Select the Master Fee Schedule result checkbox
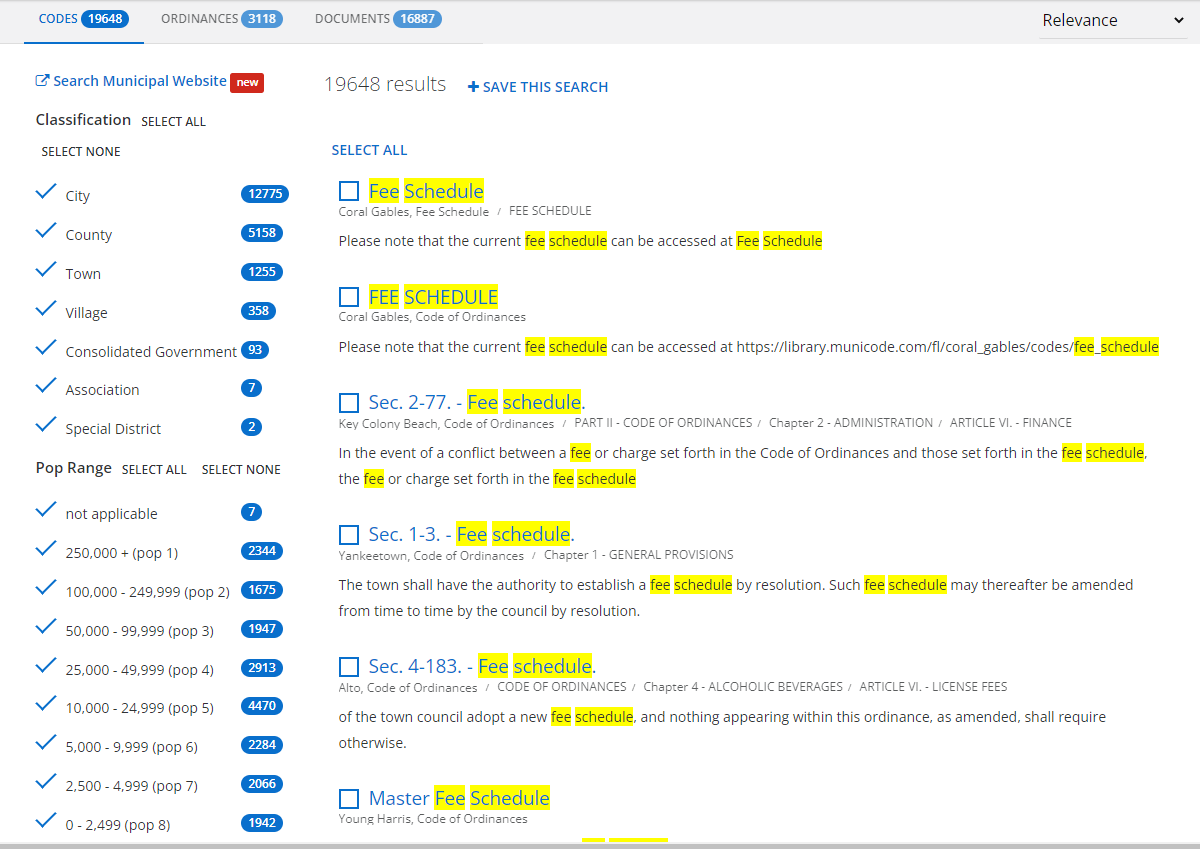The image size is (1200, 849). tap(349, 799)
